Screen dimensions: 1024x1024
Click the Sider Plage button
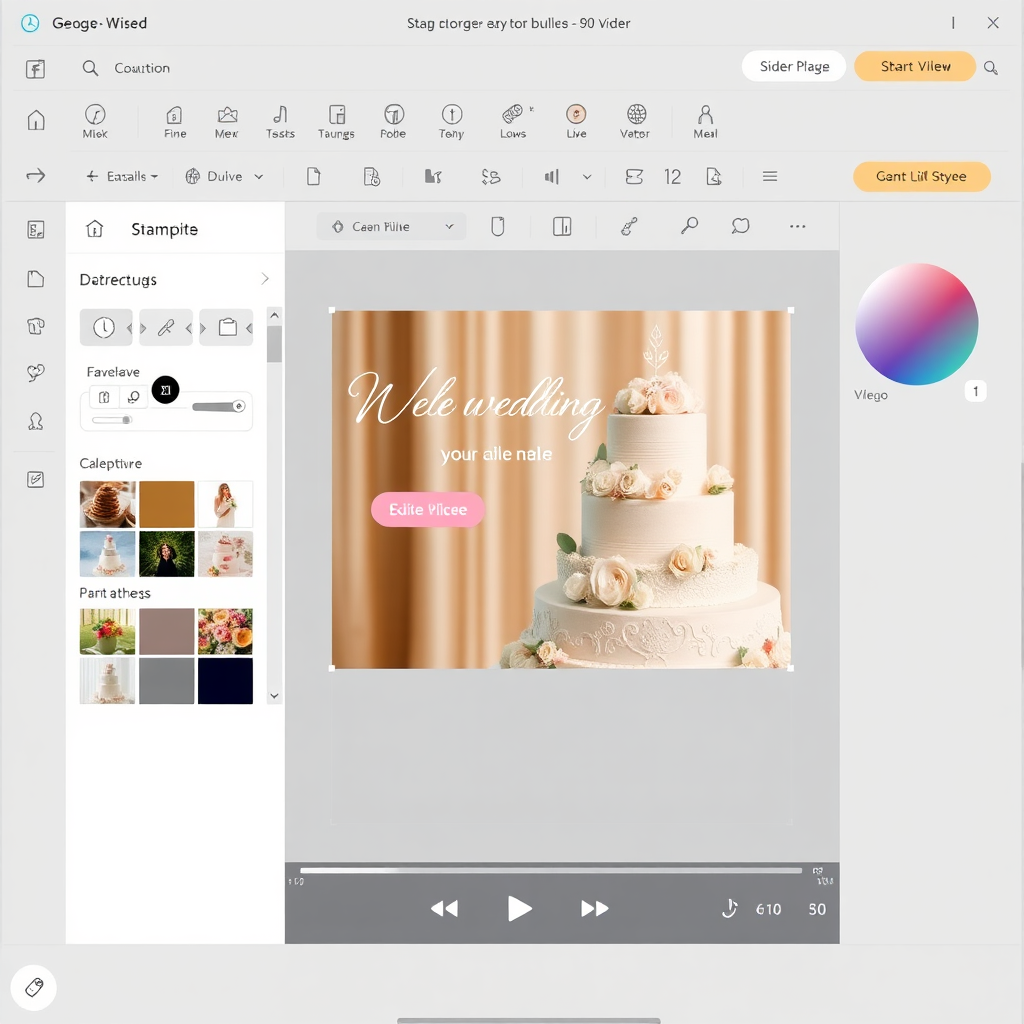[x=794, y=66]
